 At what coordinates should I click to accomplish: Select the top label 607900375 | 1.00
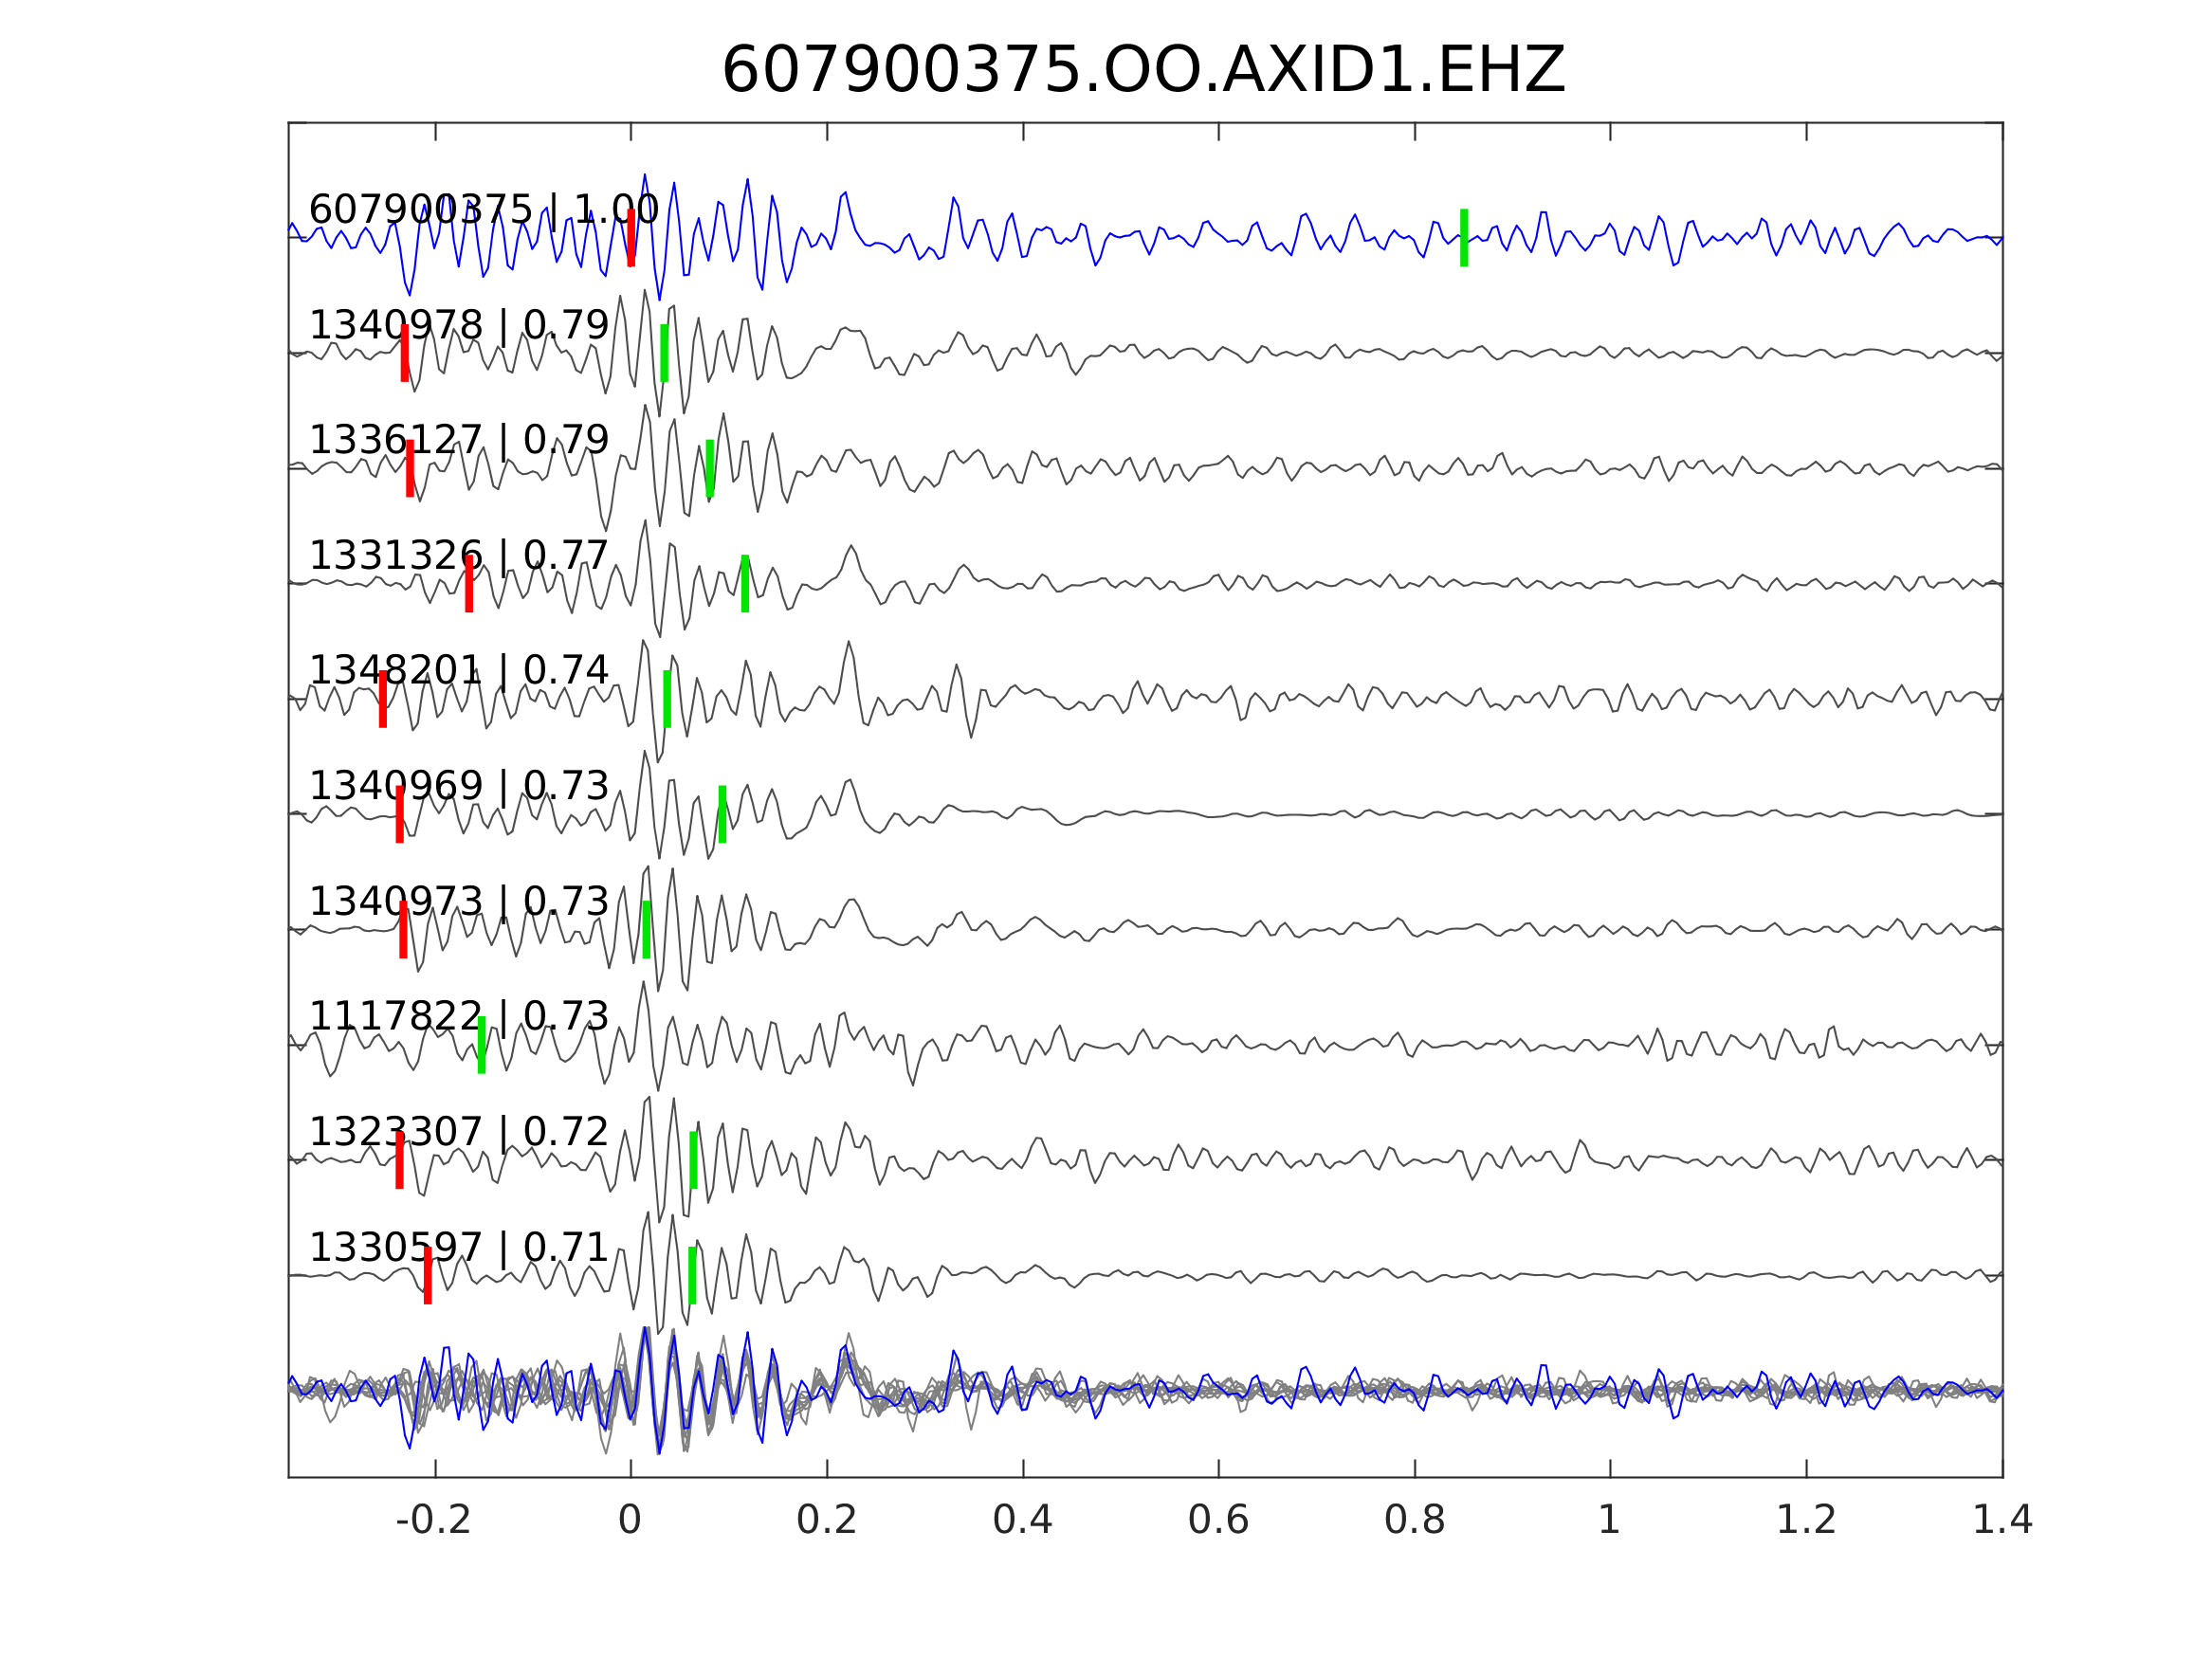point(483,210)
